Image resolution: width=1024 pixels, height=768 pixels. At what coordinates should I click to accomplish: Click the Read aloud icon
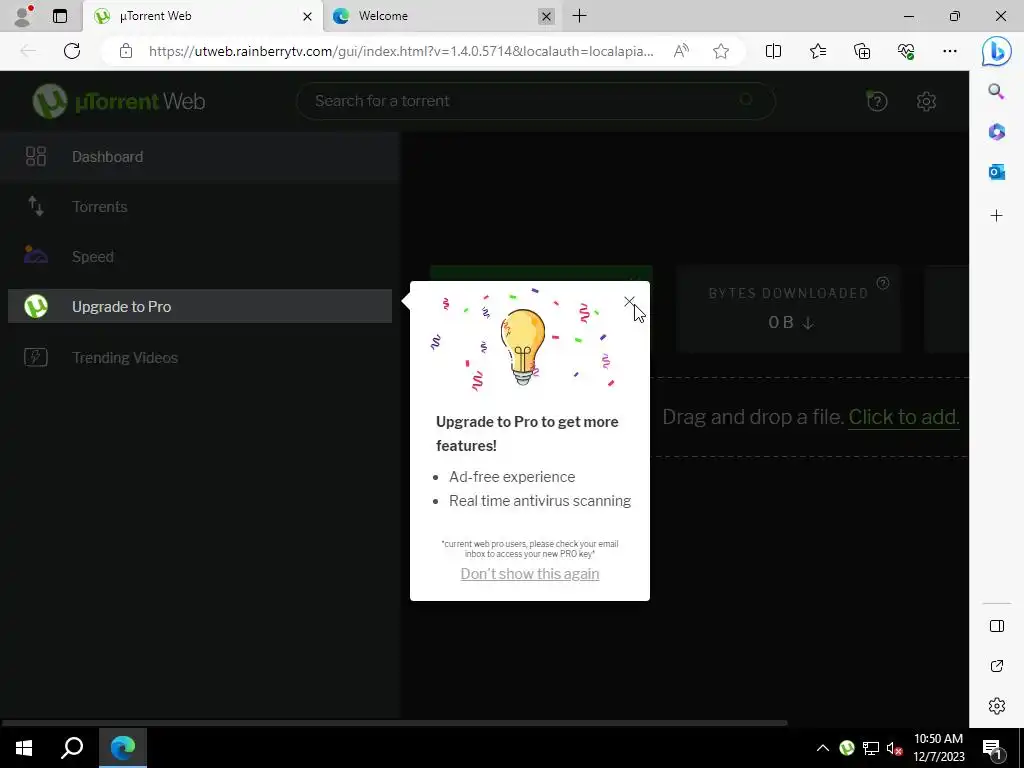click(x=681, y=51)
